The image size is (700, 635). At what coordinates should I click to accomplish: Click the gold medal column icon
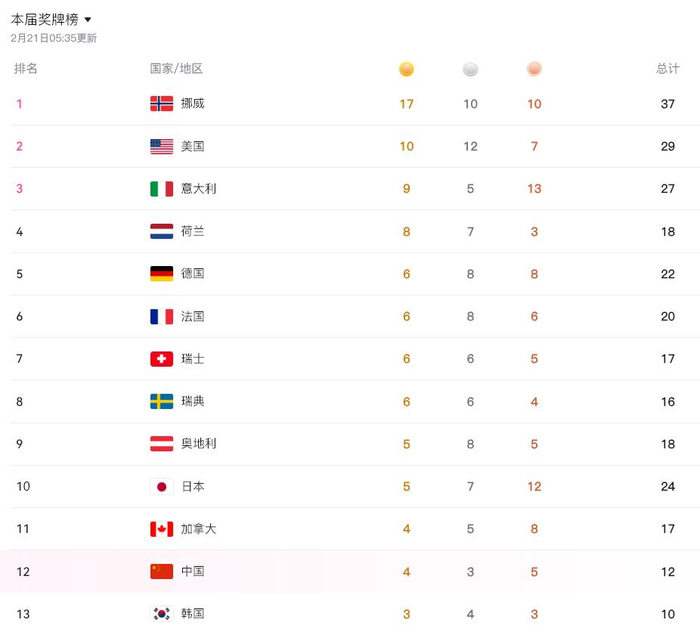pos(406,69)
